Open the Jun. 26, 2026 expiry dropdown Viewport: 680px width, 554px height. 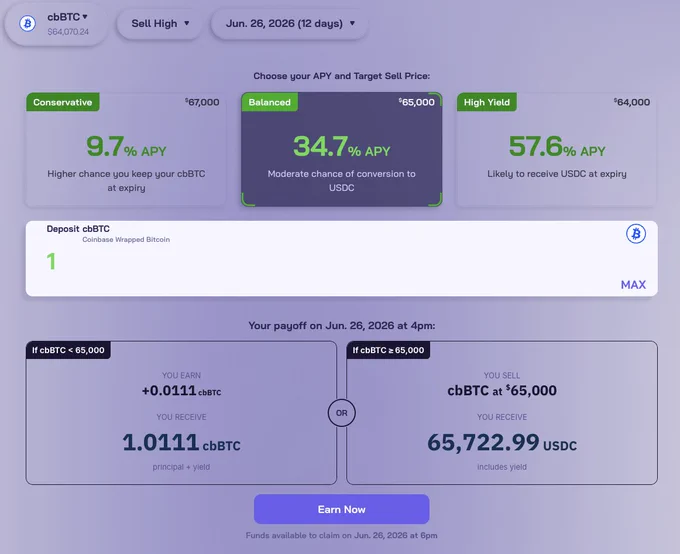pos(290,23)
